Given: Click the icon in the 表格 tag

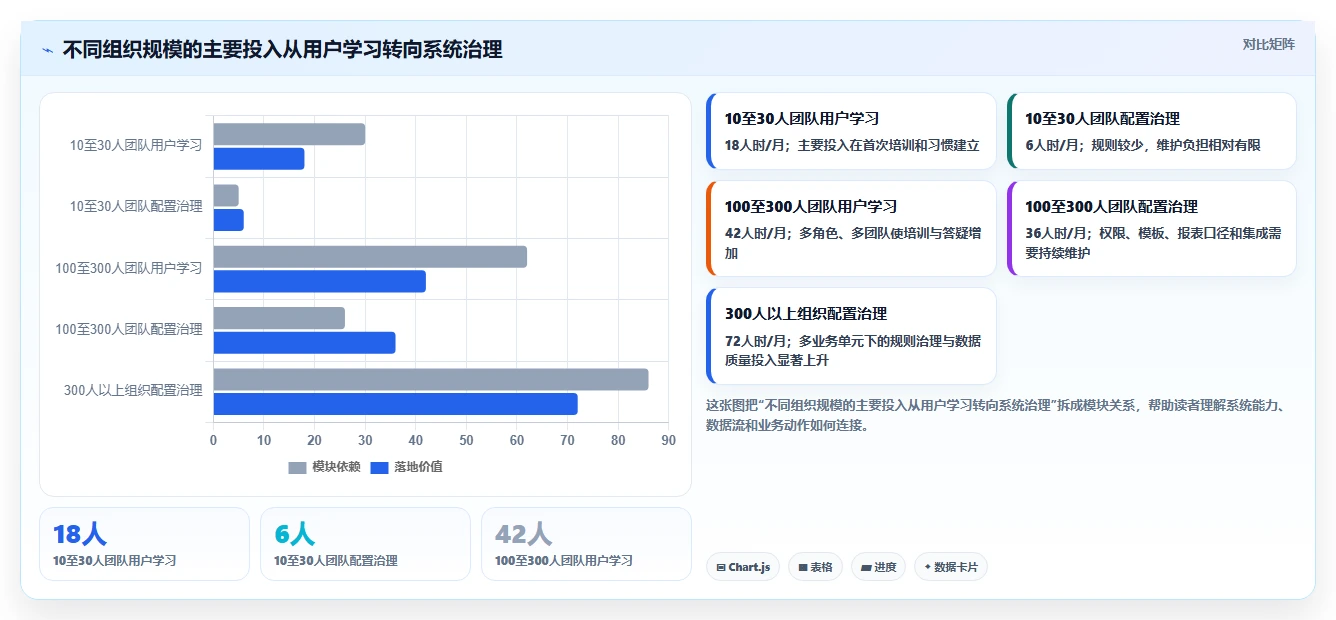Looking at the screenshot, I should pos(802,567).
